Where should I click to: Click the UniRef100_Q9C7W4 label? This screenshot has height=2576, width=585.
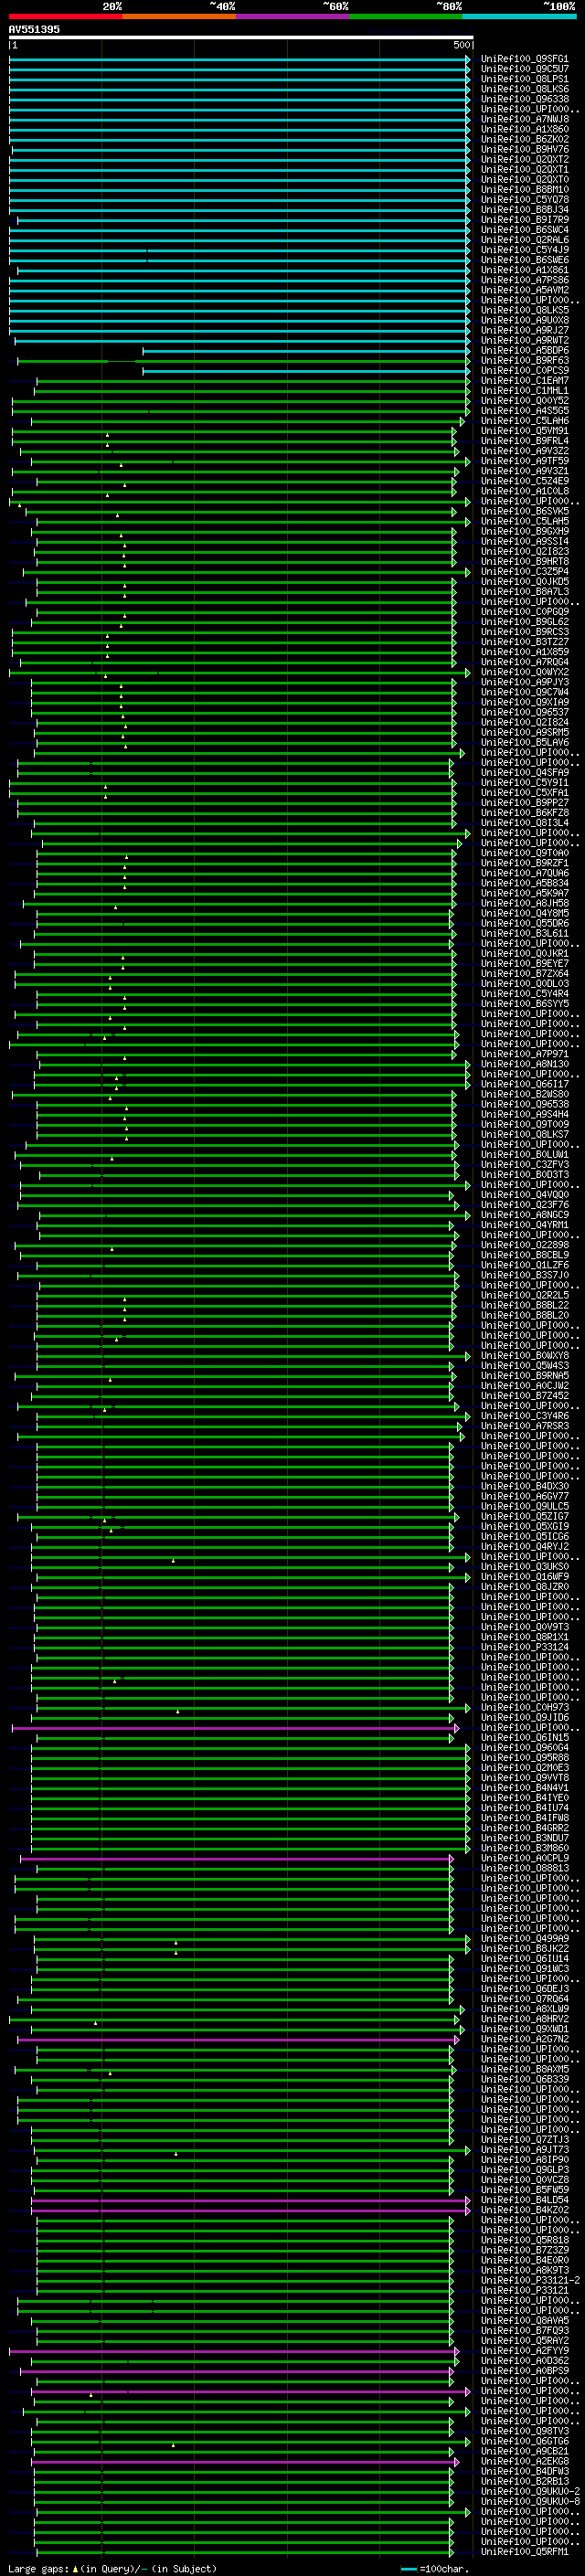(x=525, y=692)
